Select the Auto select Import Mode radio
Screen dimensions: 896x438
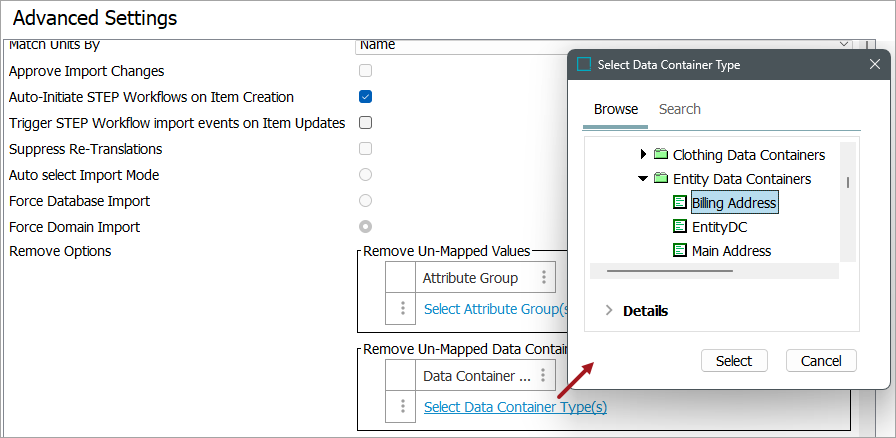(365, 174)
